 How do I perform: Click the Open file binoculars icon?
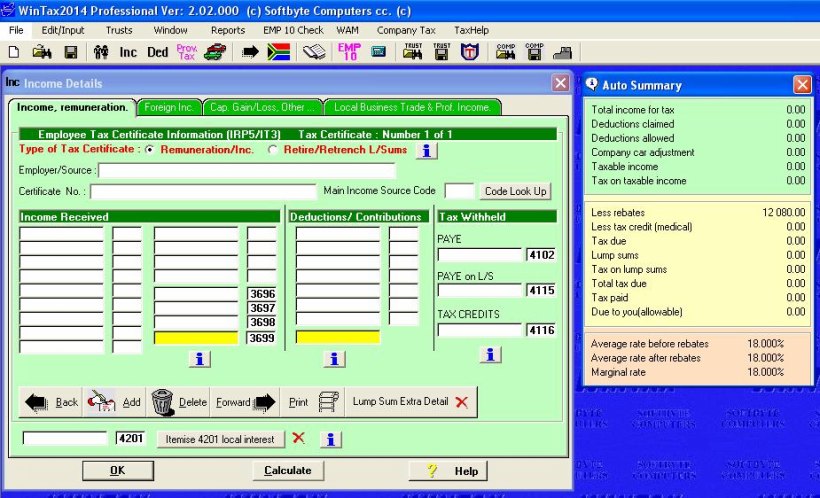tap(42, 52)
